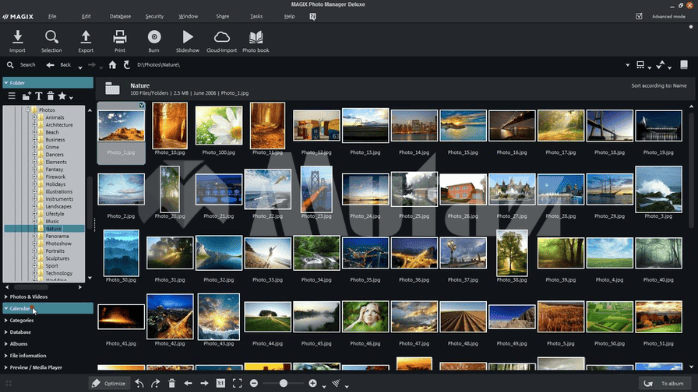Switch to fullscreen view icon

(x=237, y=383)
